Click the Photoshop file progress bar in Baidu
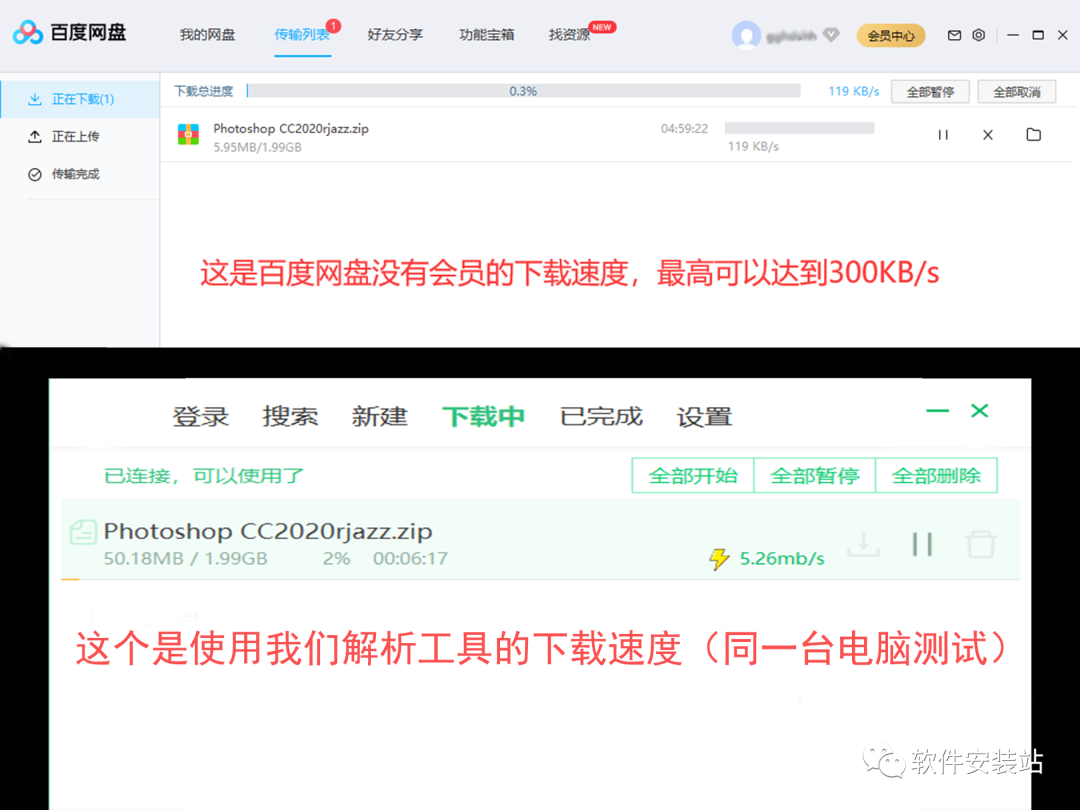Viewport: 1080px width, 810px height. (800, 128)
